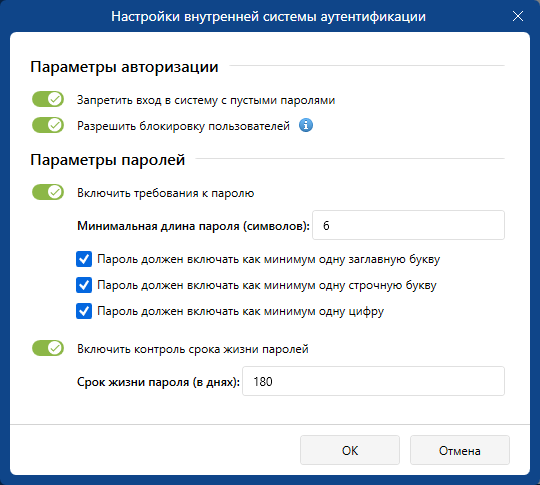Toggle the 'Включить требования к паролю' switch
This screenshot has width=540, height=485.
pos(48,192)
